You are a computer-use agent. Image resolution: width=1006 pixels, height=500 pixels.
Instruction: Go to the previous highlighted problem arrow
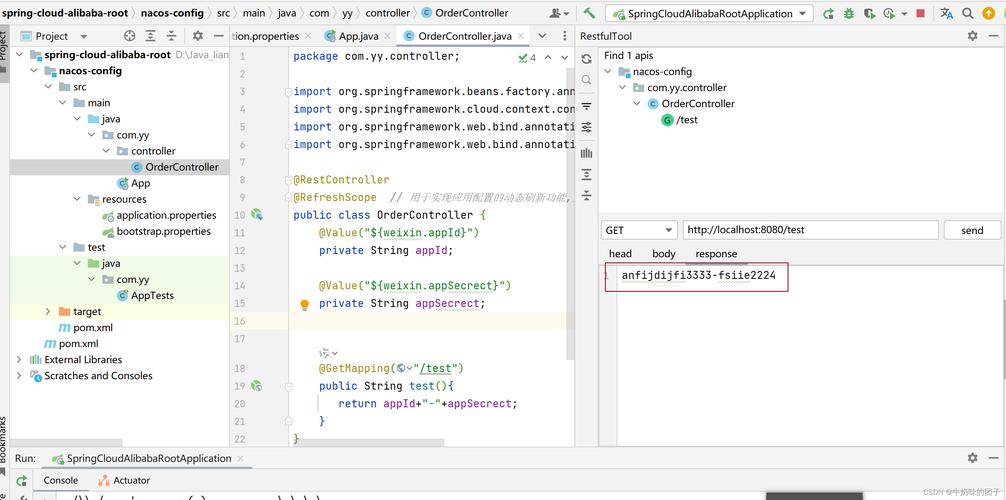click(x=548, y=58)
